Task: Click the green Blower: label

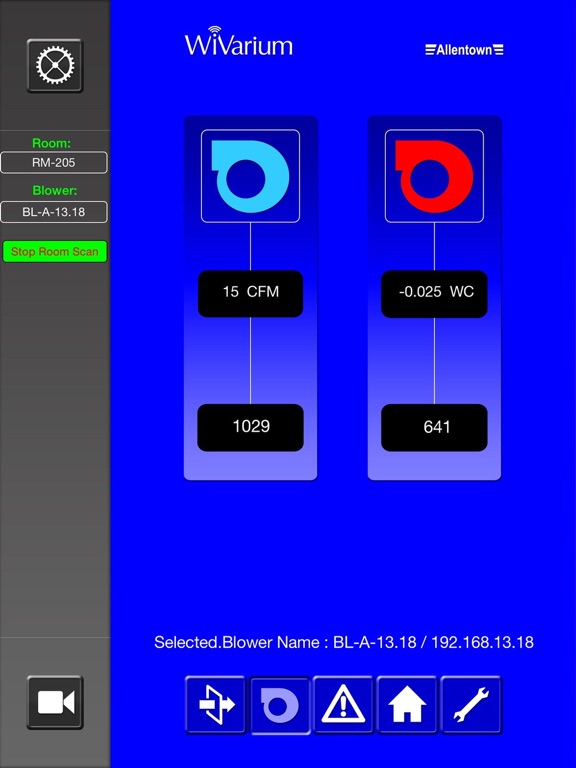Action: (x=55, y=191)
